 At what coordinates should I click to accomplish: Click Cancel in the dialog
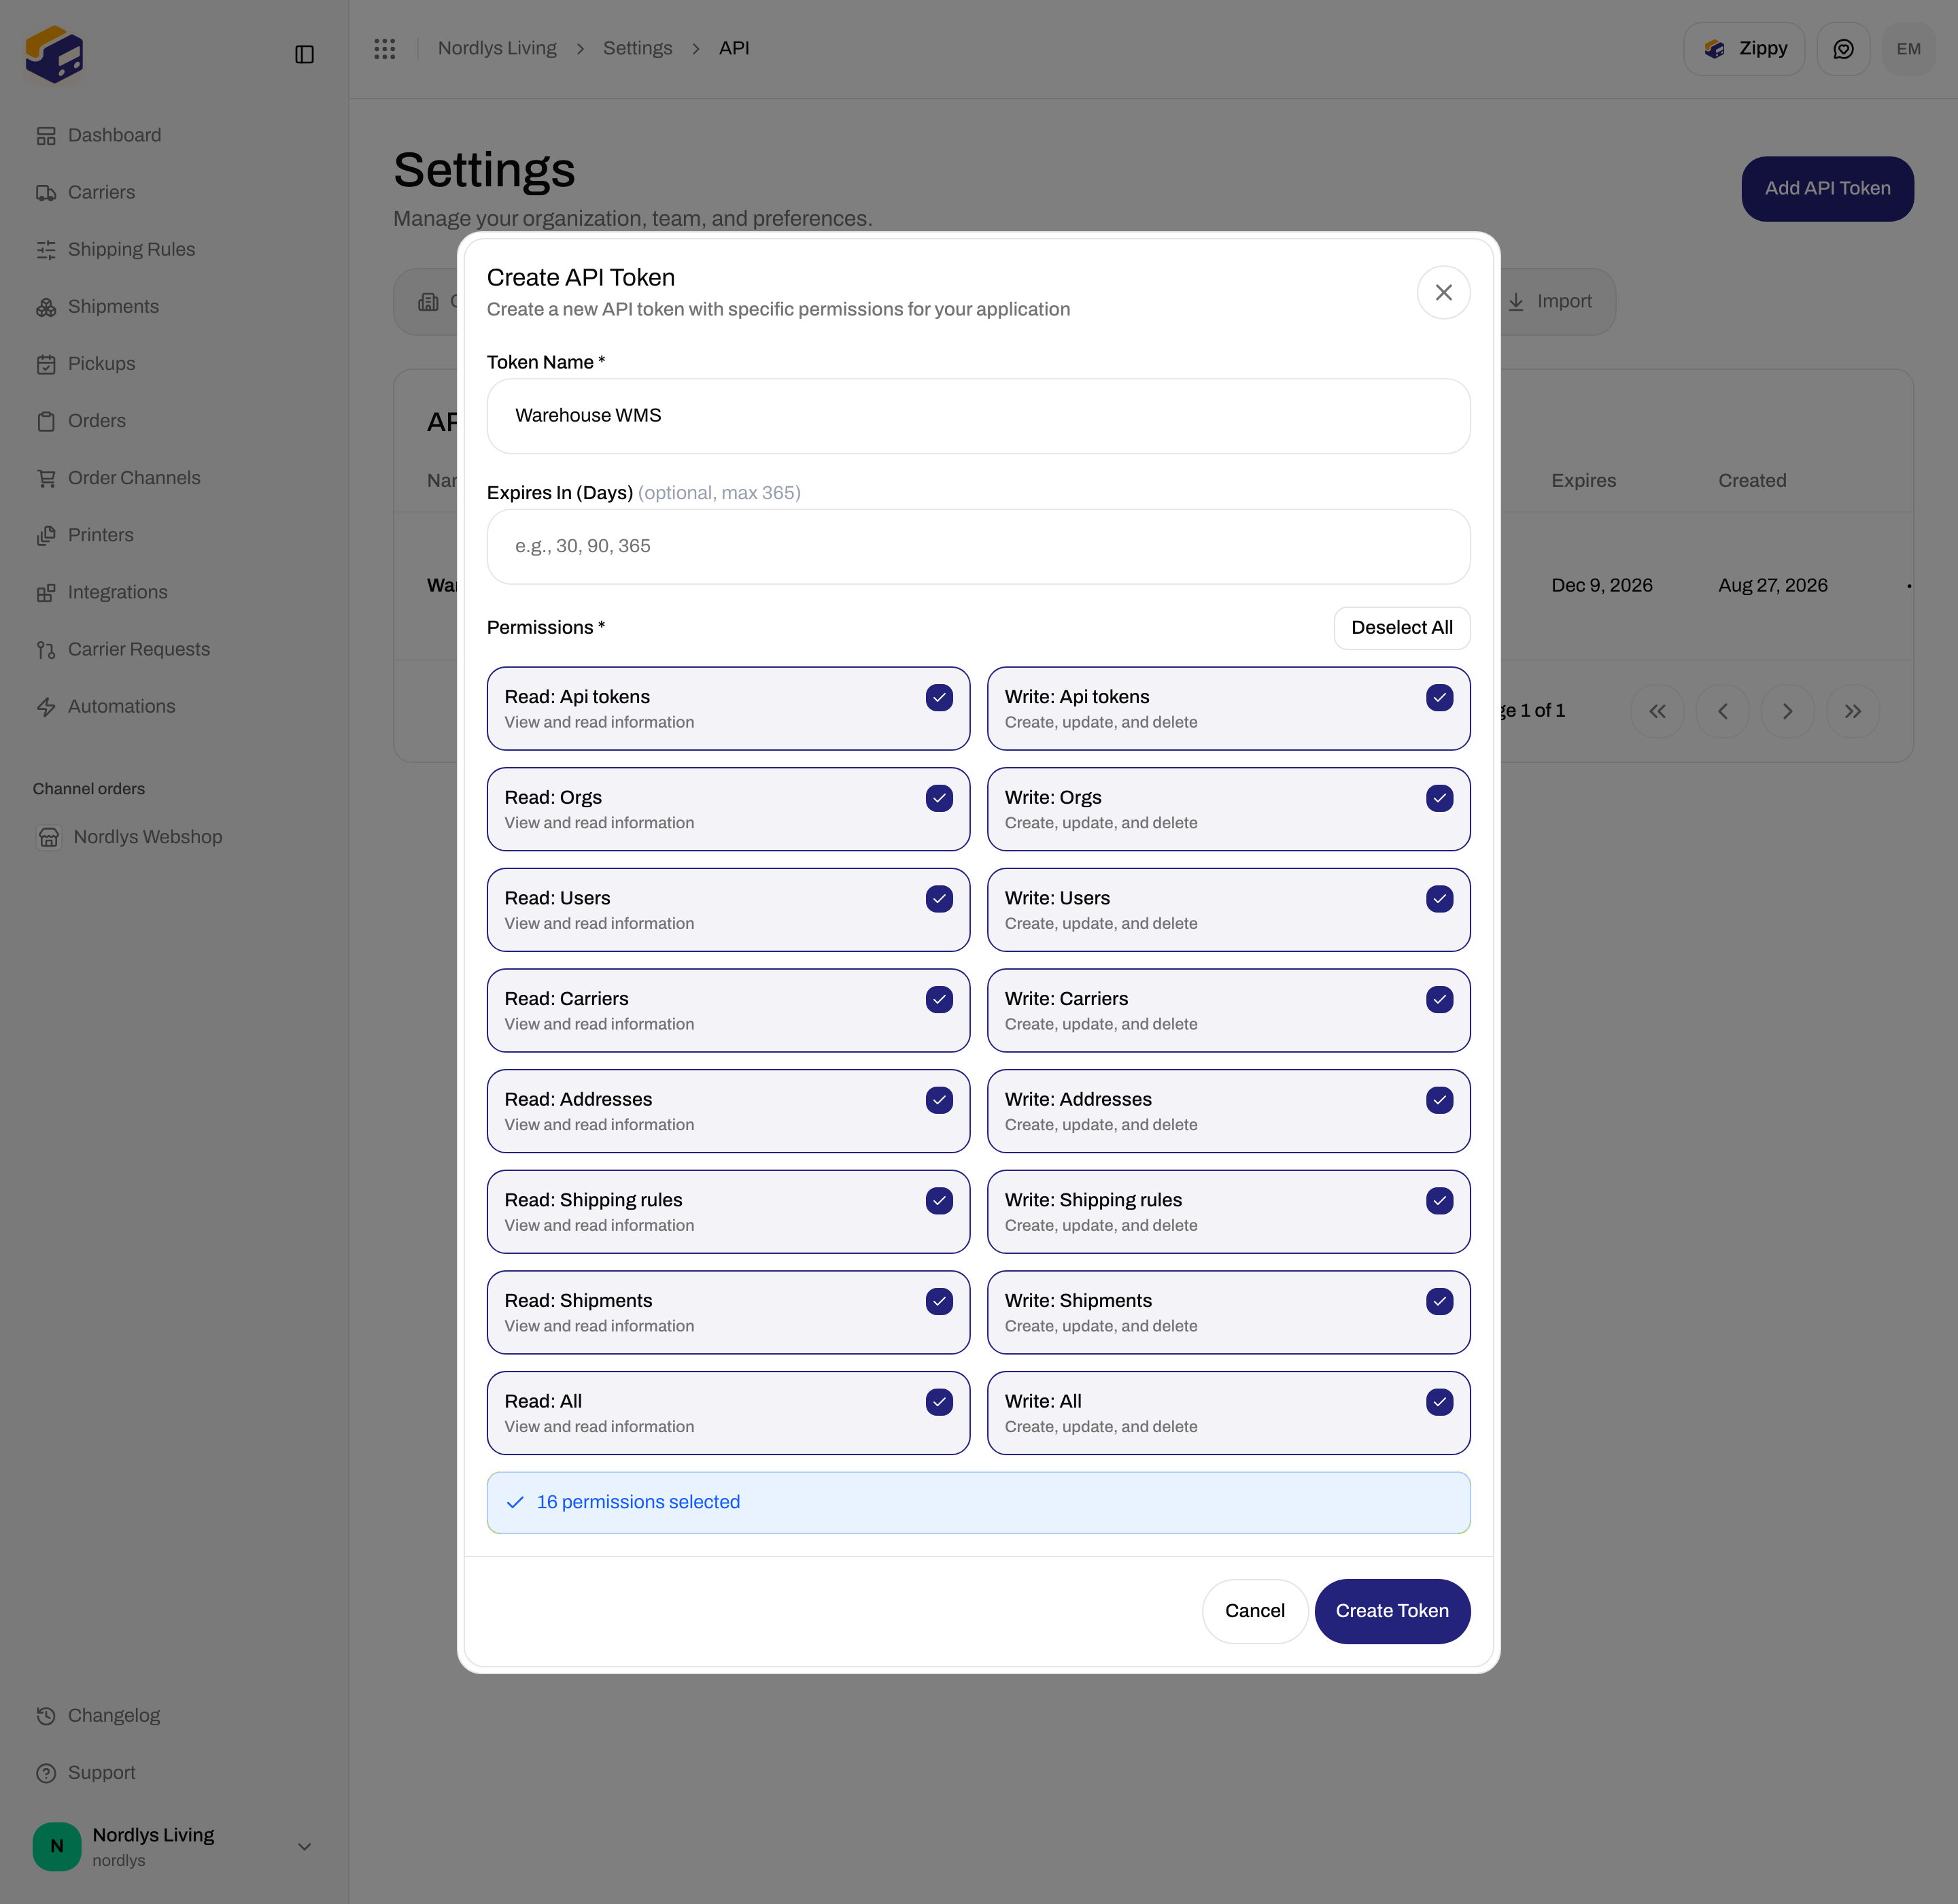[1254, 1611]
